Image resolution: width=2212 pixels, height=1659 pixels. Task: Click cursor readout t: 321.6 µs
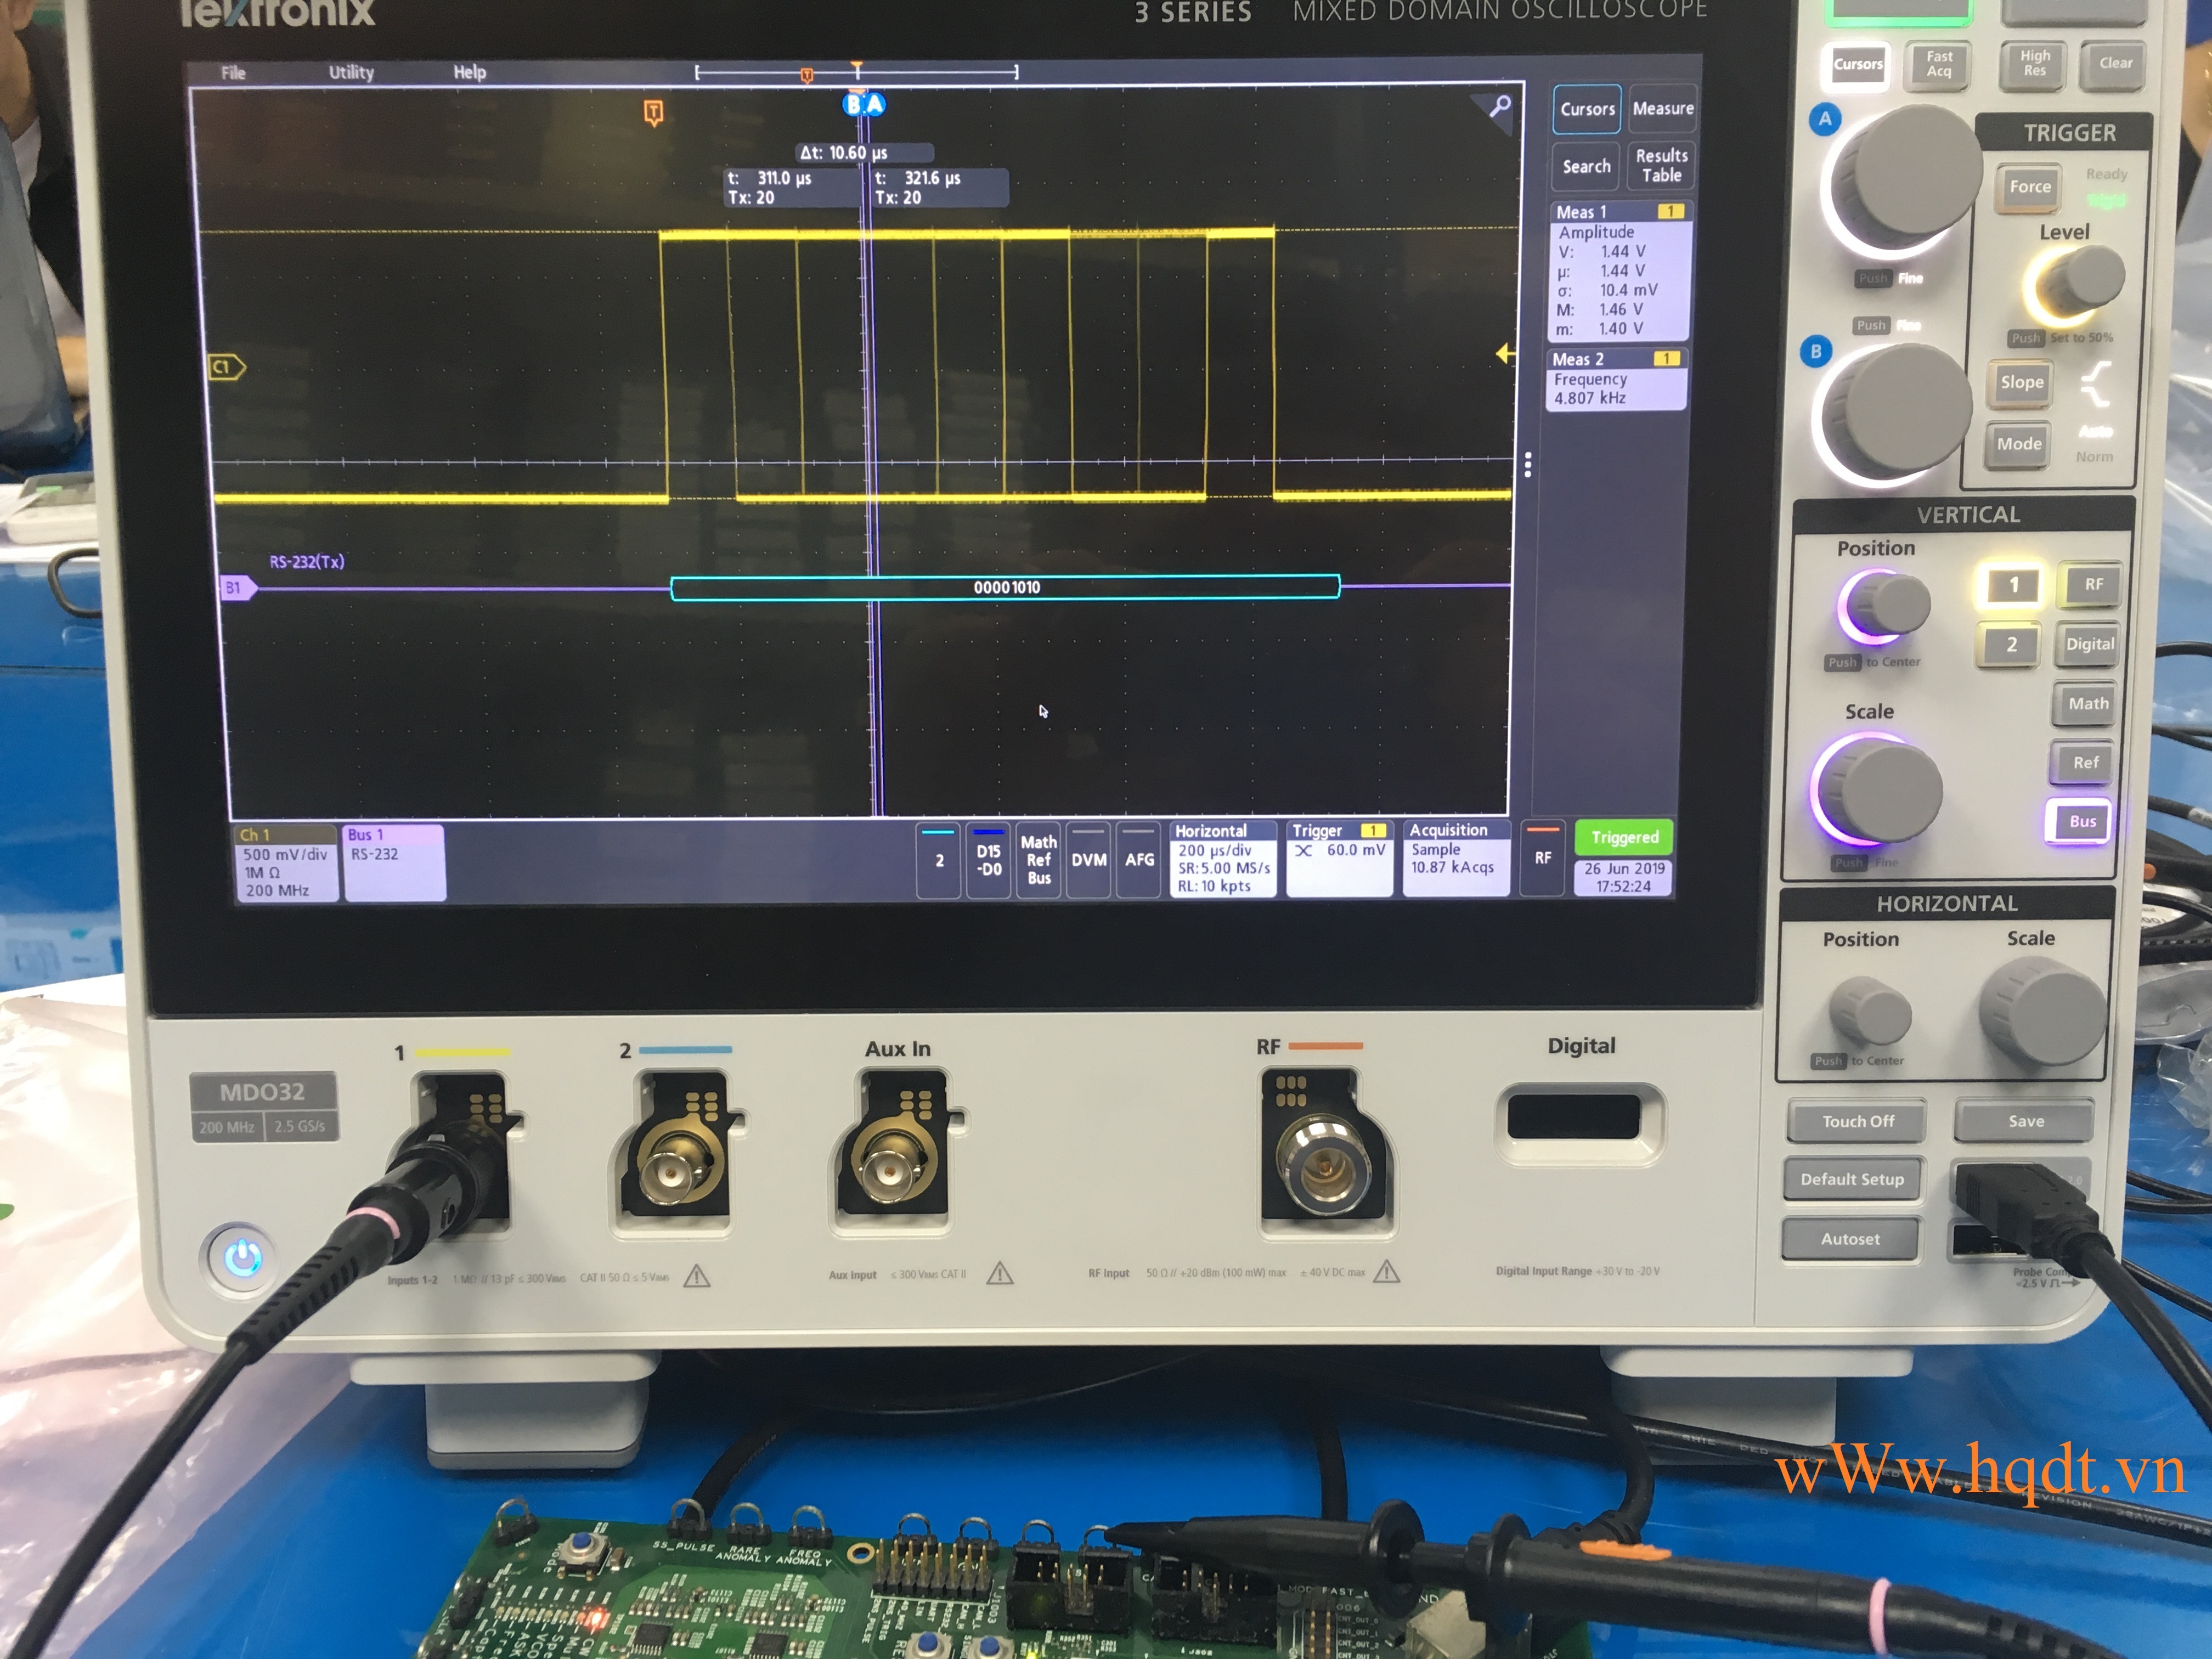pyautogui.click(x=940, y=187)
